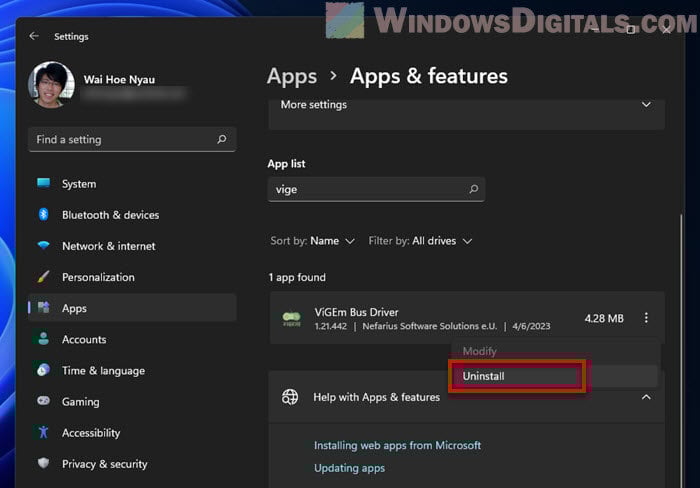
Task: Open the Sort by Name dropdown
Action: (x=312, y=241)
